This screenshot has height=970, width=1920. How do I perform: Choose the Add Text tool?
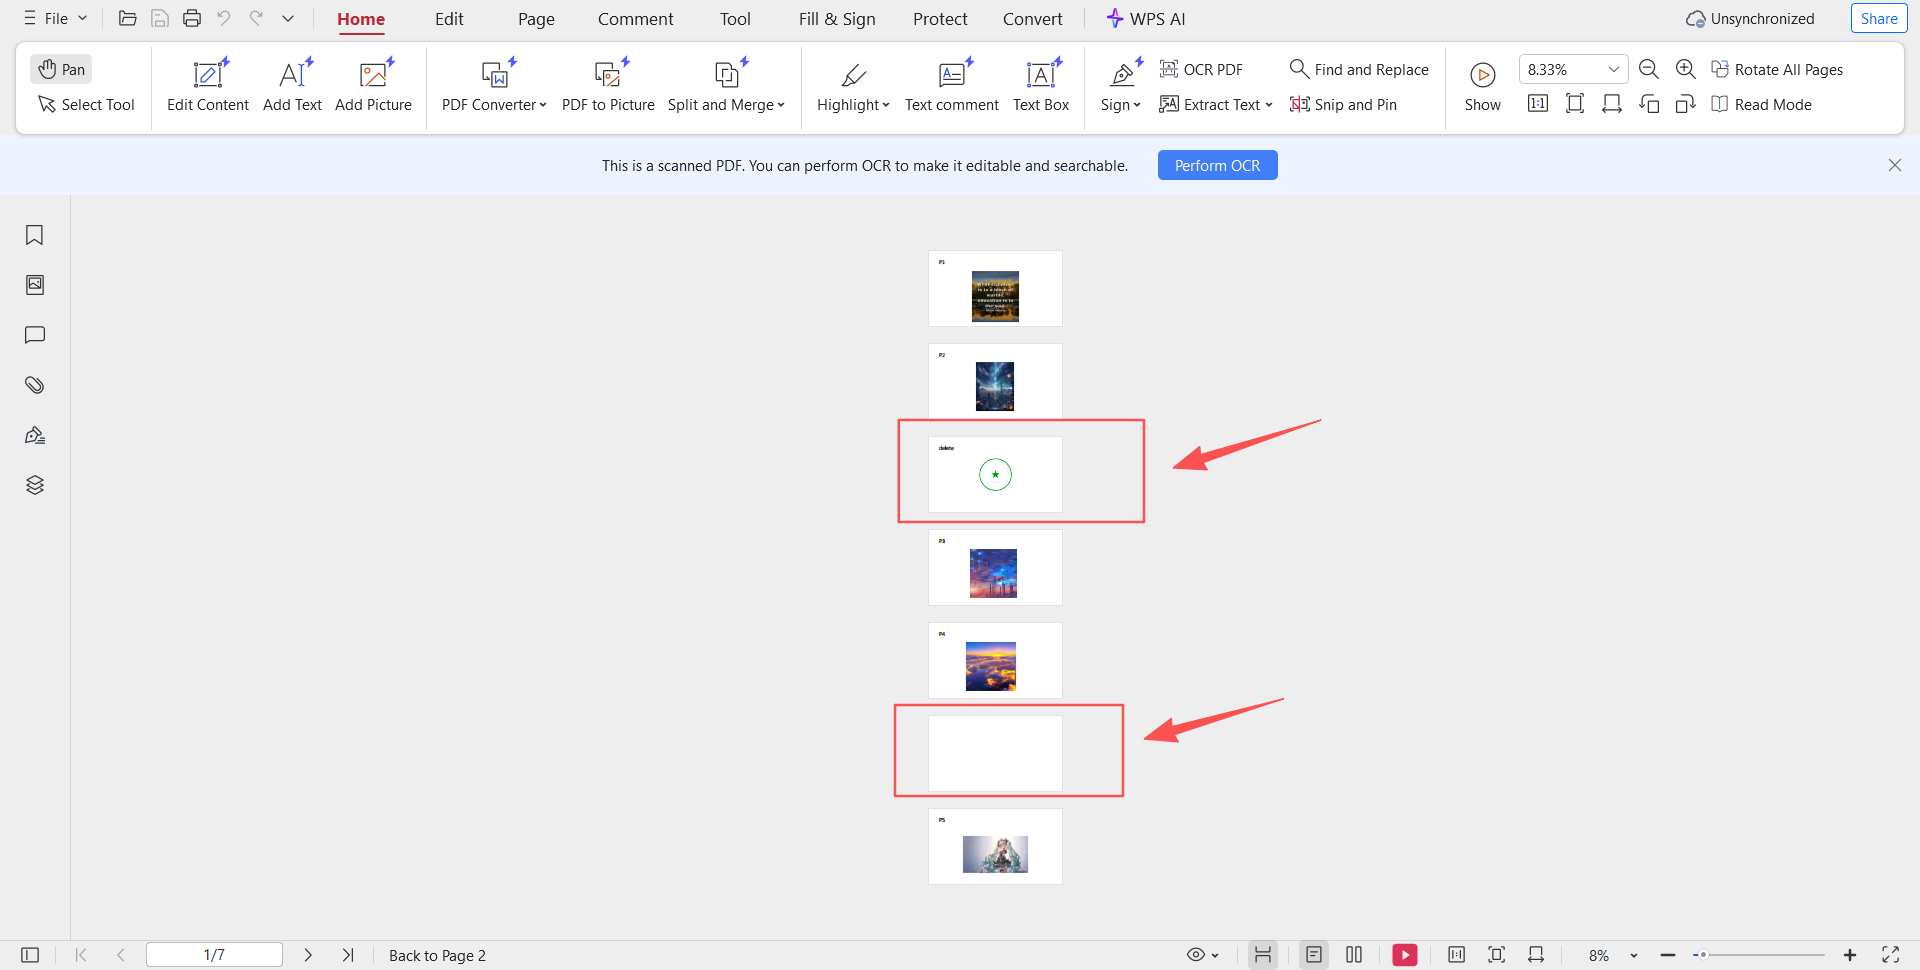292,86
